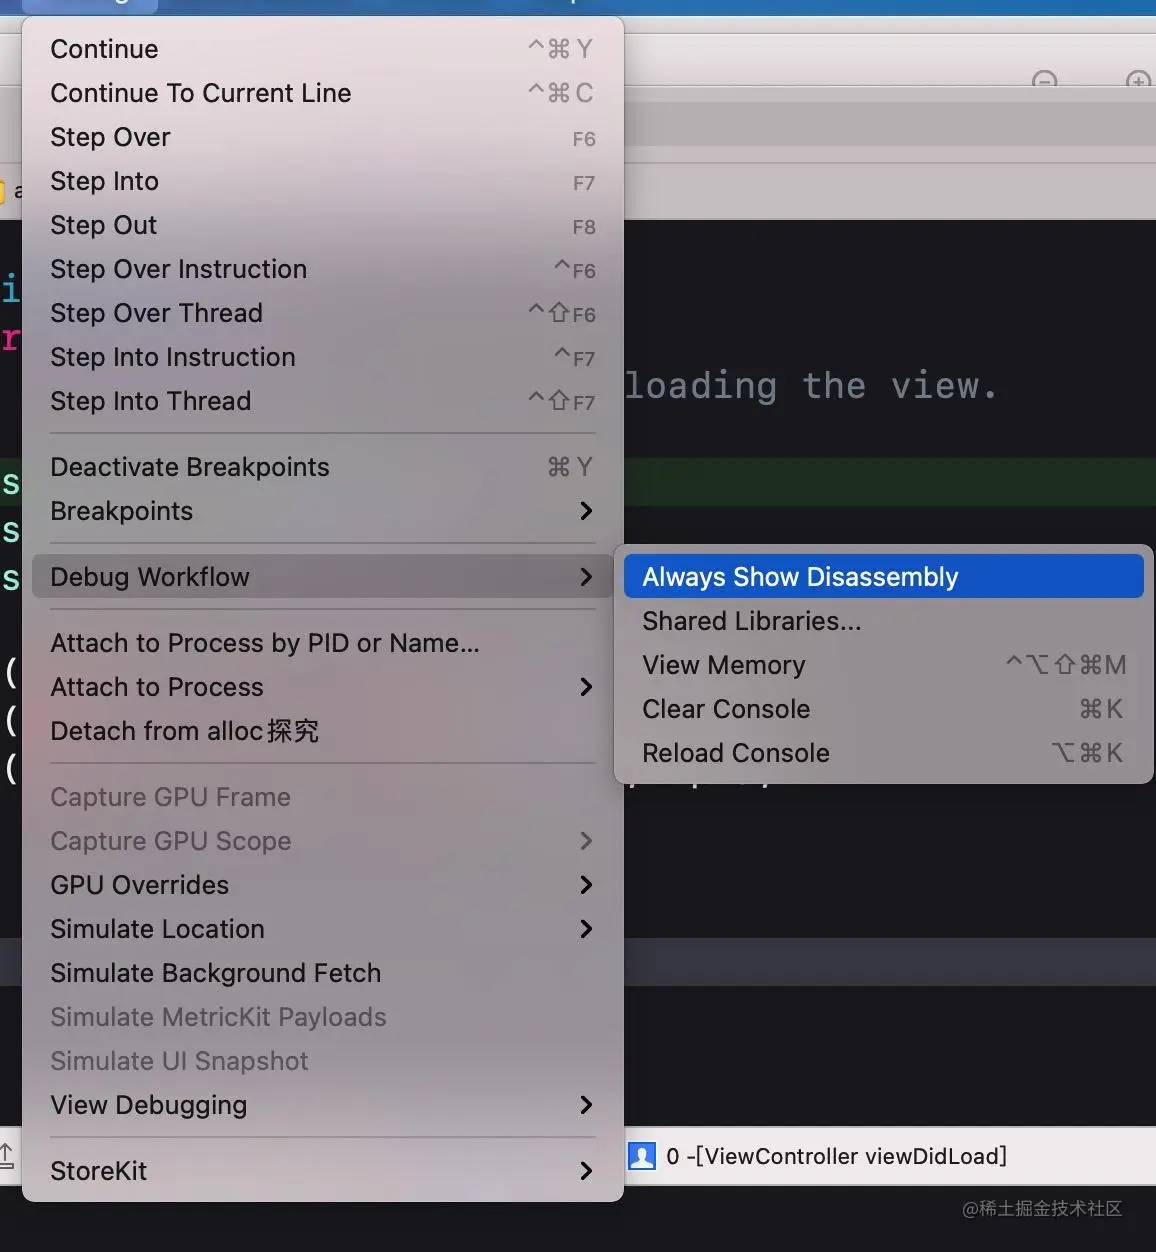The width and height of the screenshot is (1156, 1252).
Task: Select Step Into Instruction
Action: [322, 357]
